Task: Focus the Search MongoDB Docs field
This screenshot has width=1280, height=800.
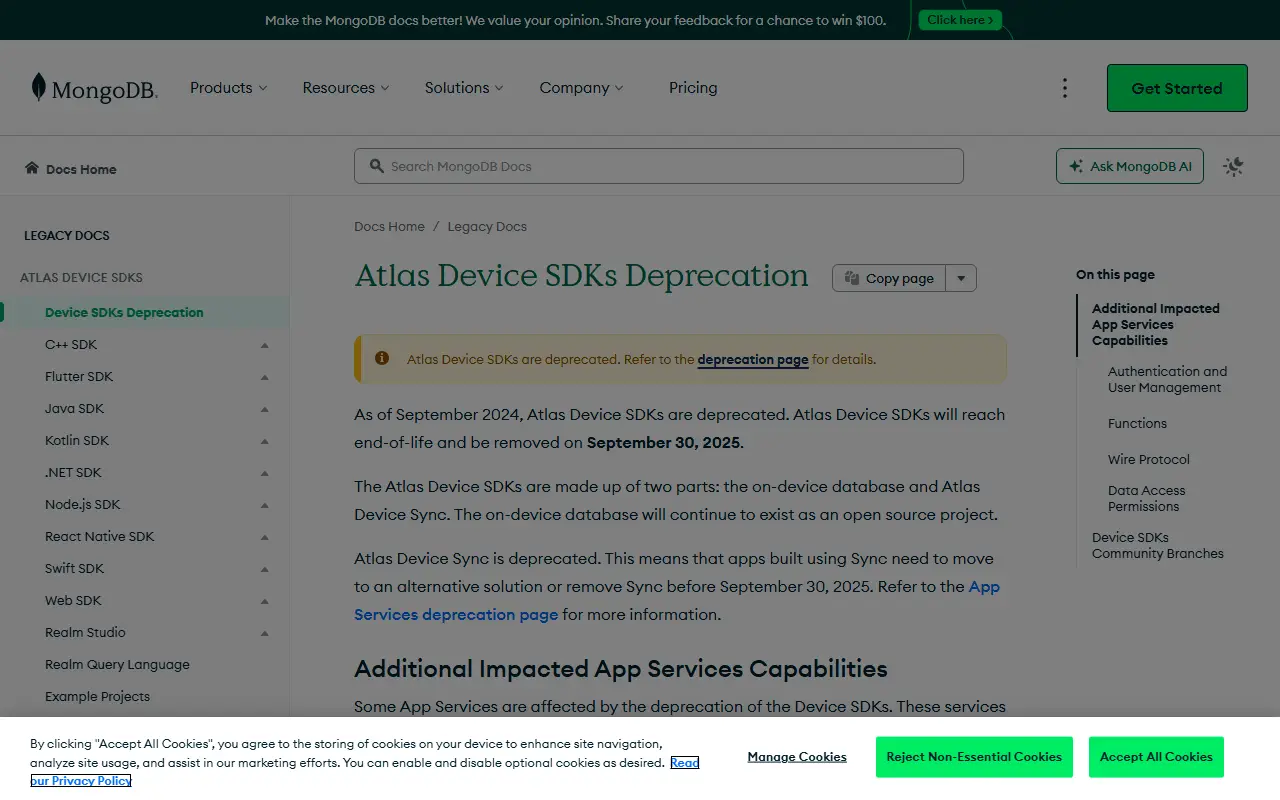Action: coord(659,166)
